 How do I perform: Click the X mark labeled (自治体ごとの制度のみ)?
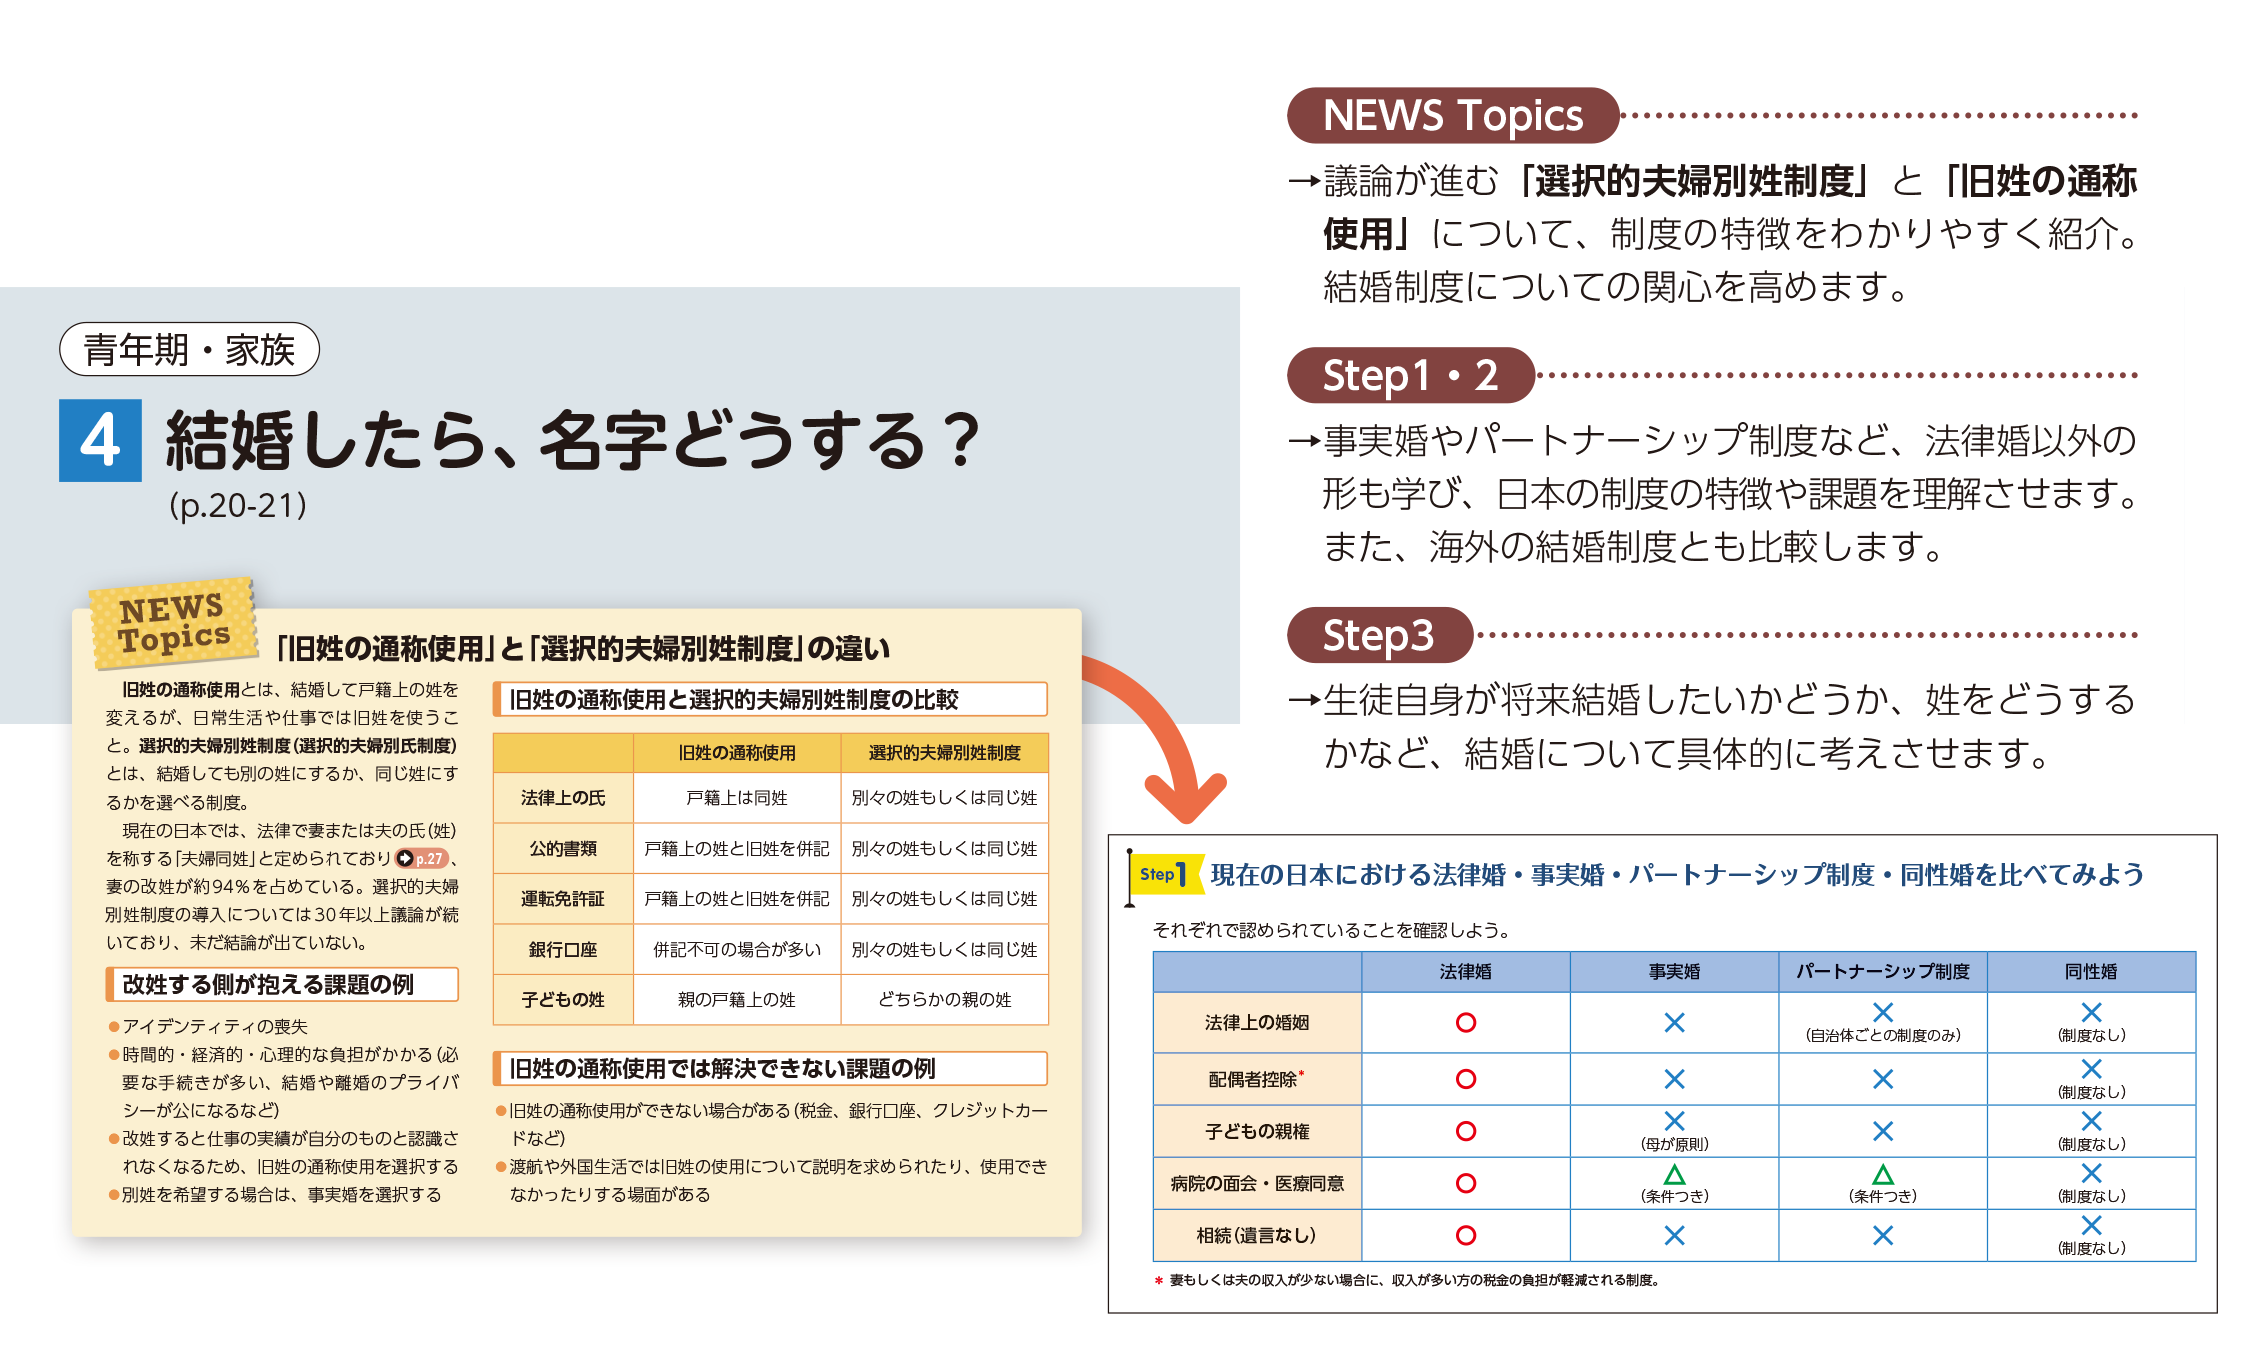pos(1883,1012)
